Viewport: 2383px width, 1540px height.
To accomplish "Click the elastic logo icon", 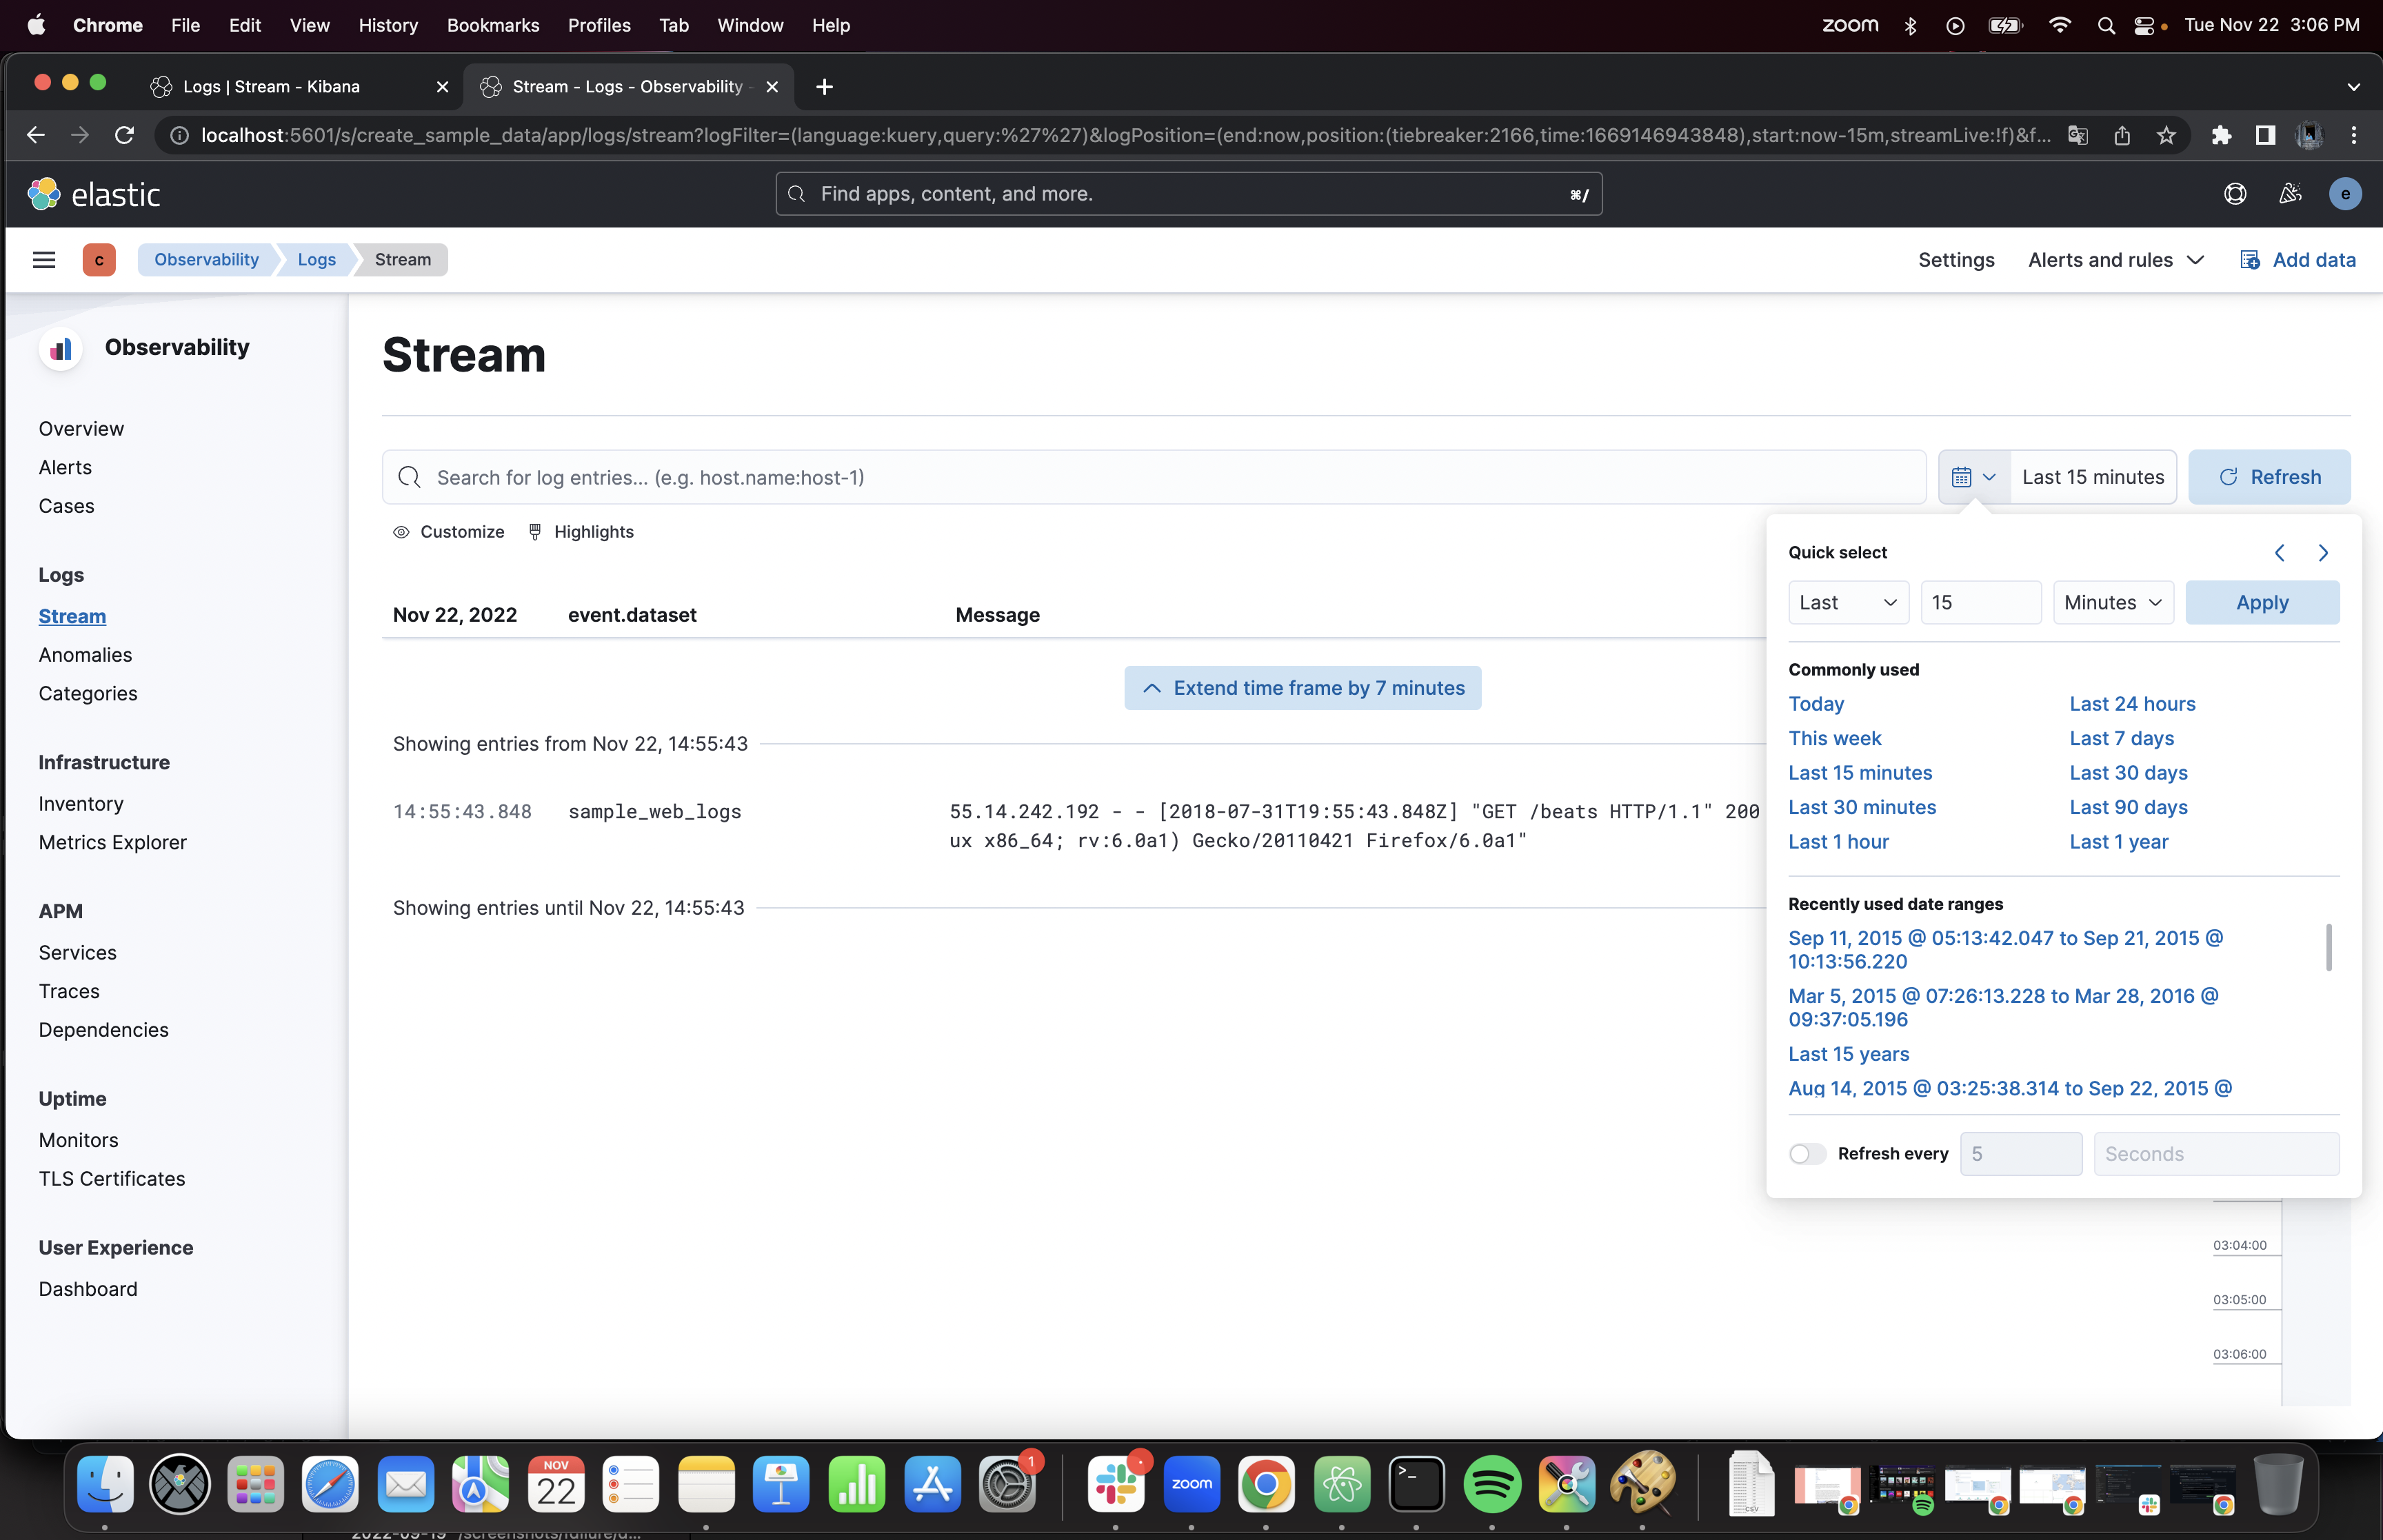I will [x=44, y=194].
